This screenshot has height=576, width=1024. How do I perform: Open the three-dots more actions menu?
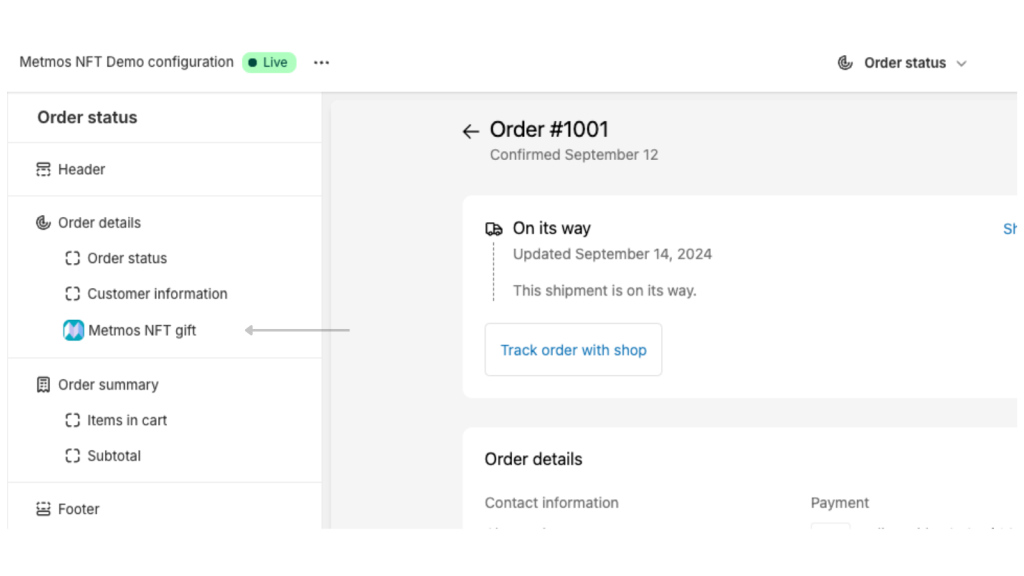coord(321,62)
